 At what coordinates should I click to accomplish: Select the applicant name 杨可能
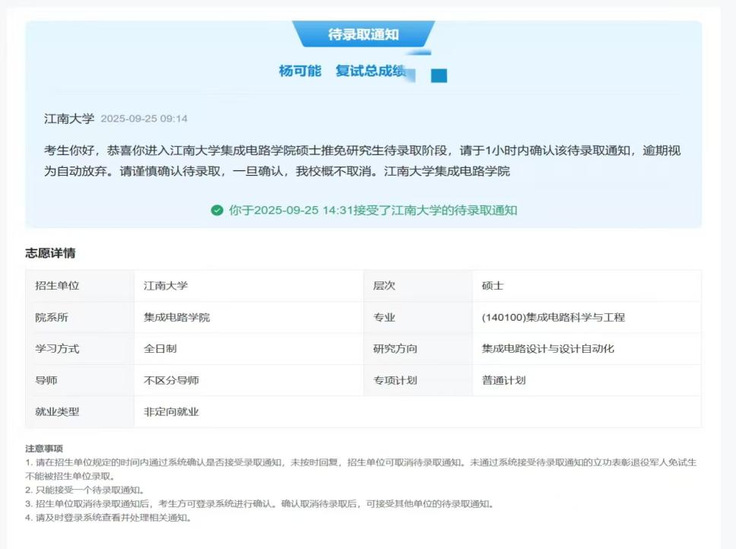click(300, 71)
